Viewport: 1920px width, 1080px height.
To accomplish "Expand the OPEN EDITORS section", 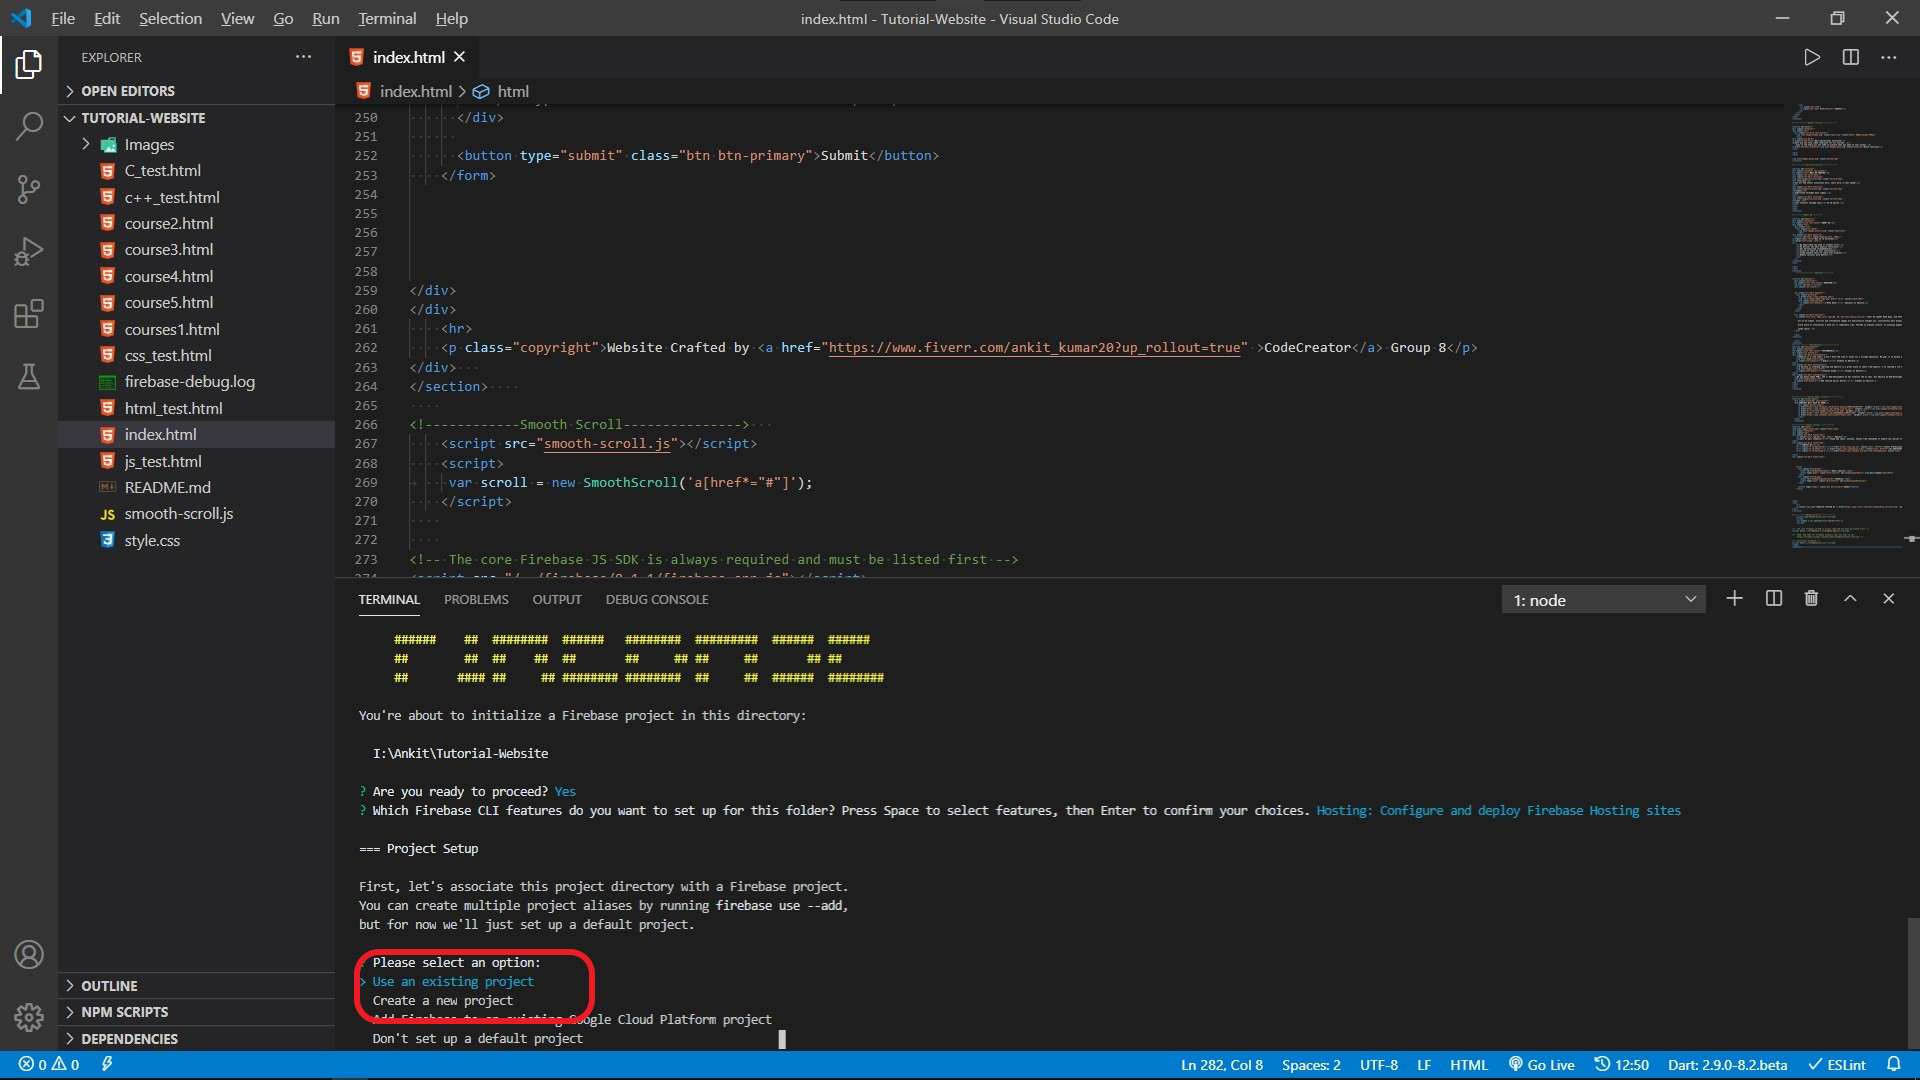I will [x=128, y=91].
